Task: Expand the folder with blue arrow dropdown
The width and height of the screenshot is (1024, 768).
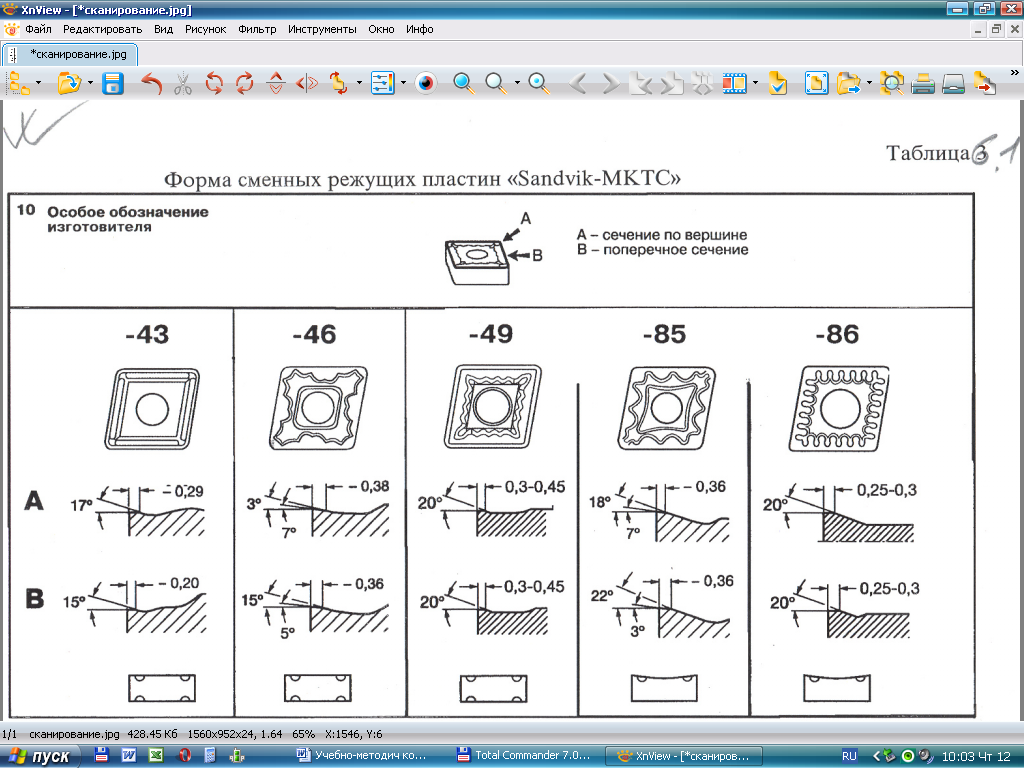Action: pyautogui.click(x=869, y=83)
